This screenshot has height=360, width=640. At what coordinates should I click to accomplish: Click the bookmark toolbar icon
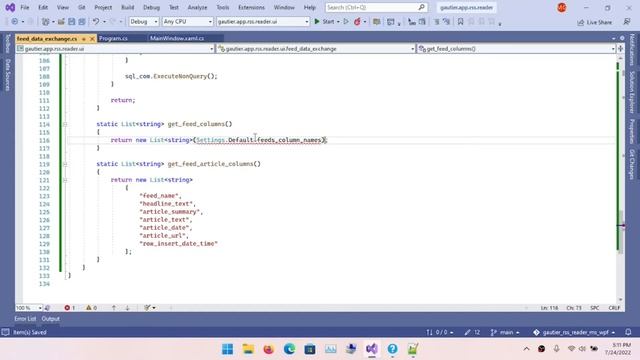[x=460, y=22]
